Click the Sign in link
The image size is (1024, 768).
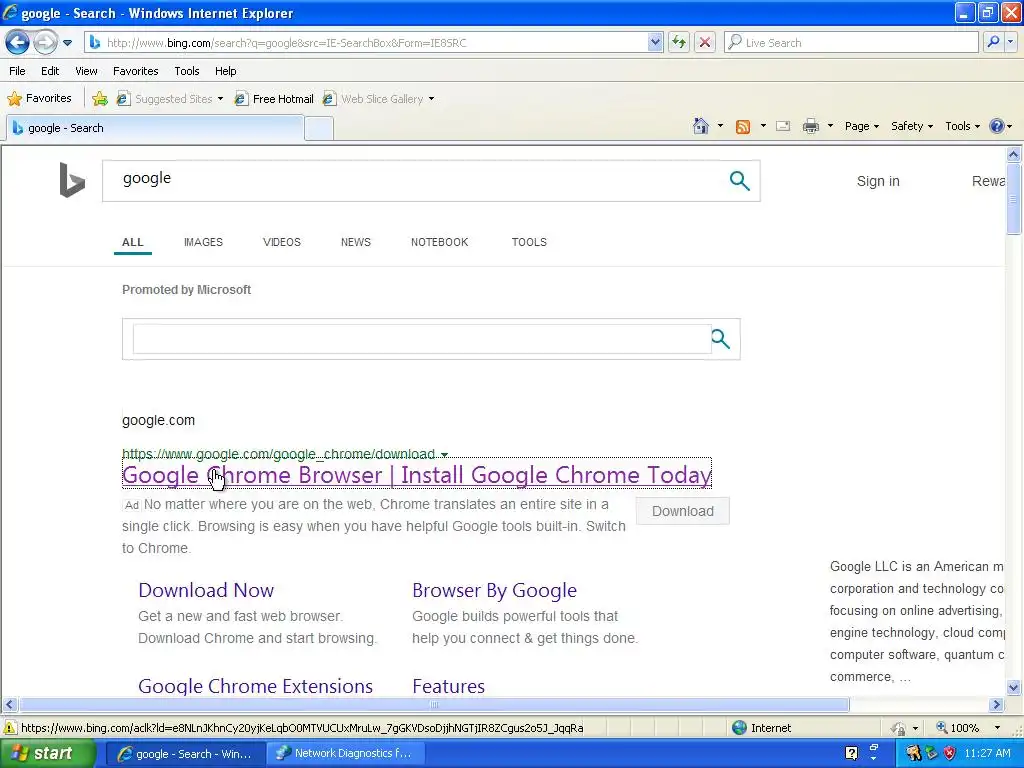[878, 181]
